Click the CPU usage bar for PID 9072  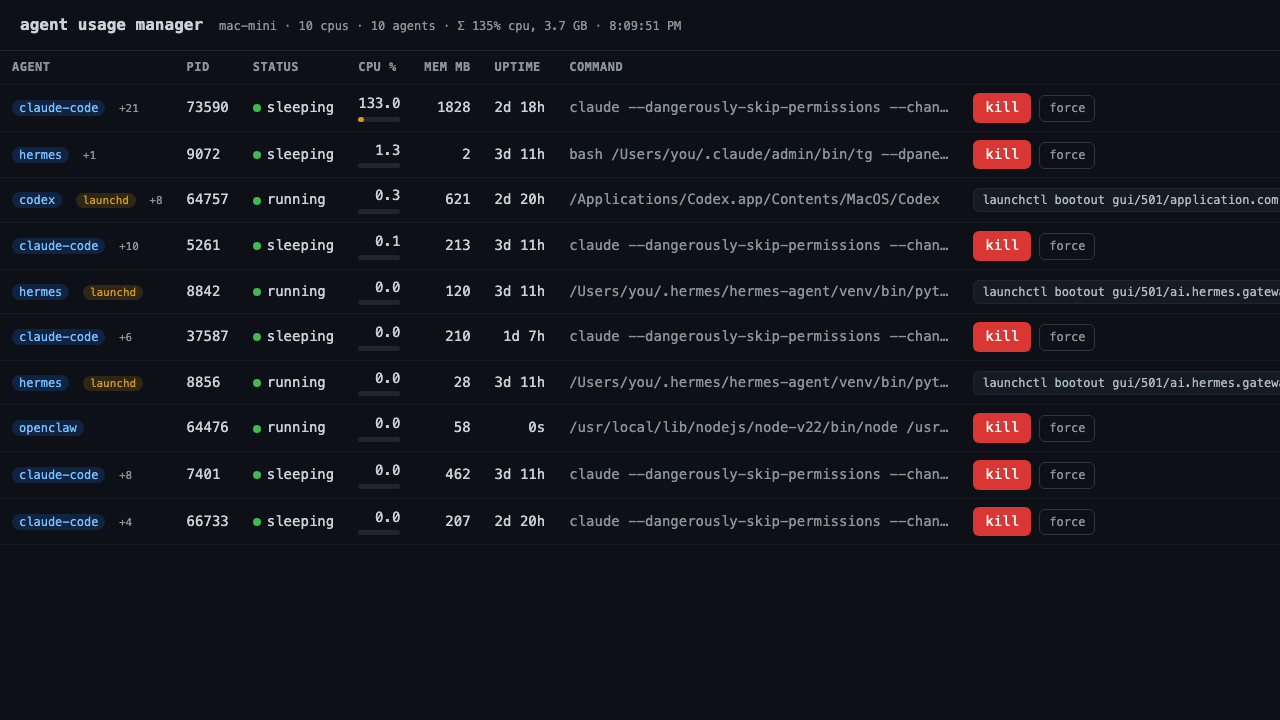379,166
